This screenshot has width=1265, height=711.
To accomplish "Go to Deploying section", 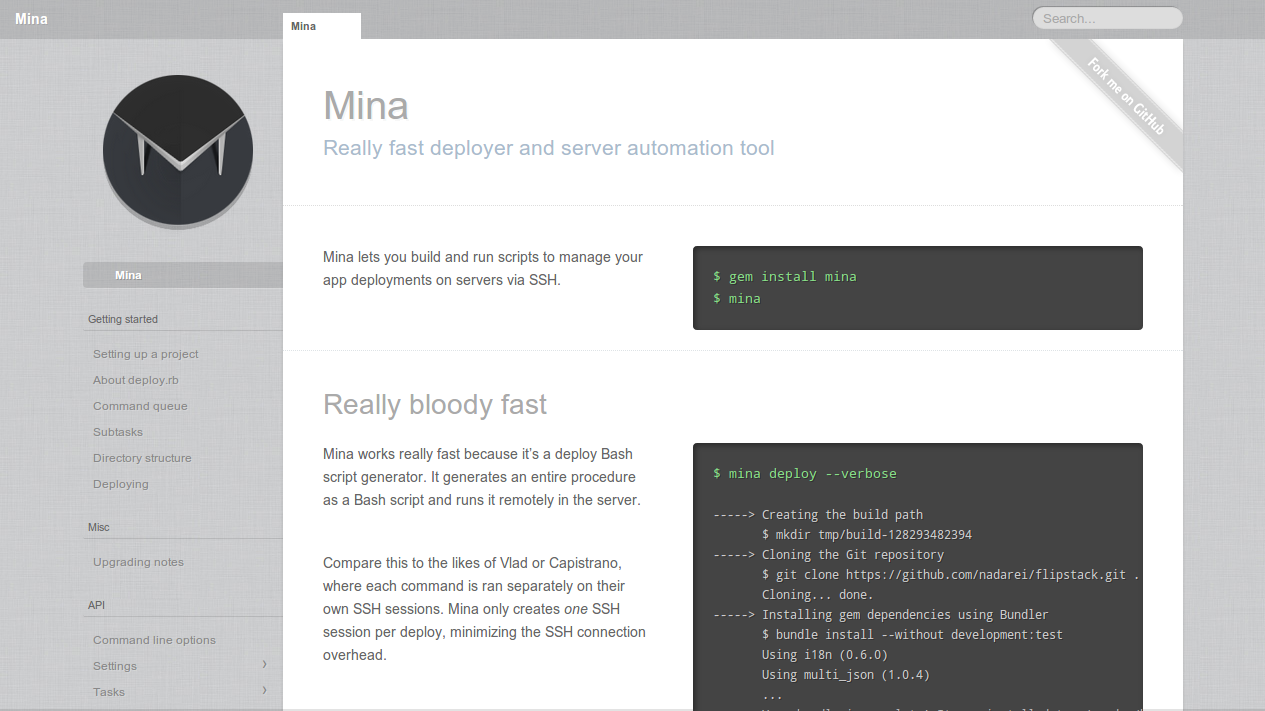I will click(x=121, y=484).
